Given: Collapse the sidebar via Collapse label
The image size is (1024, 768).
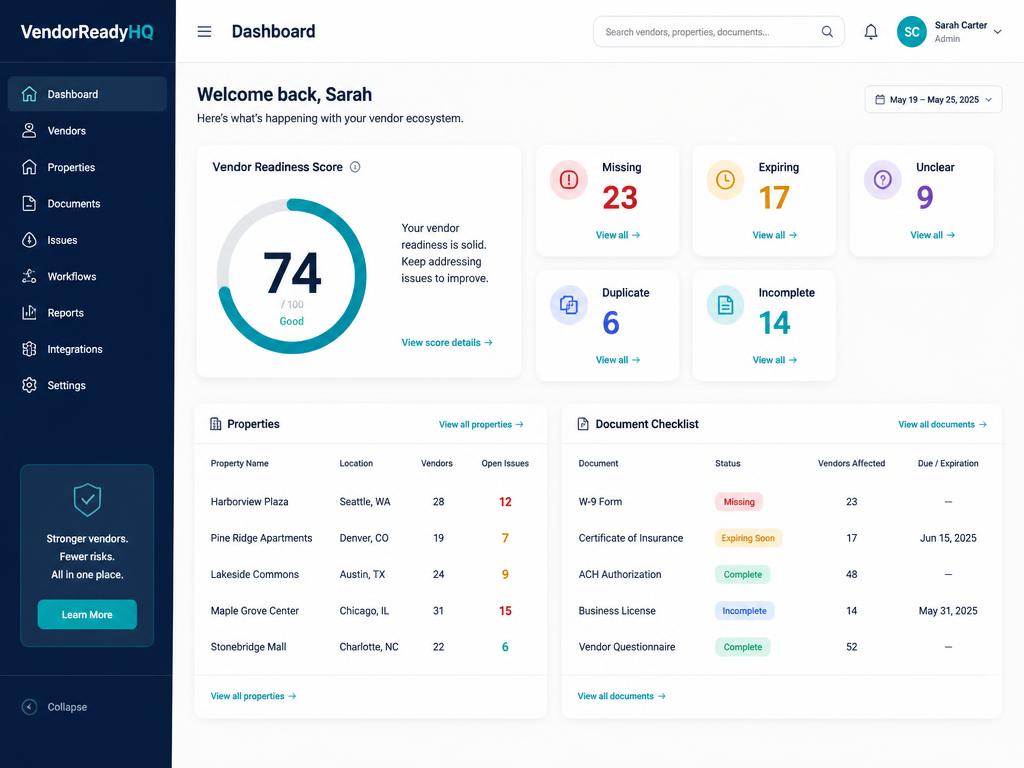Looking at the screenshot, I should (67, 707).
